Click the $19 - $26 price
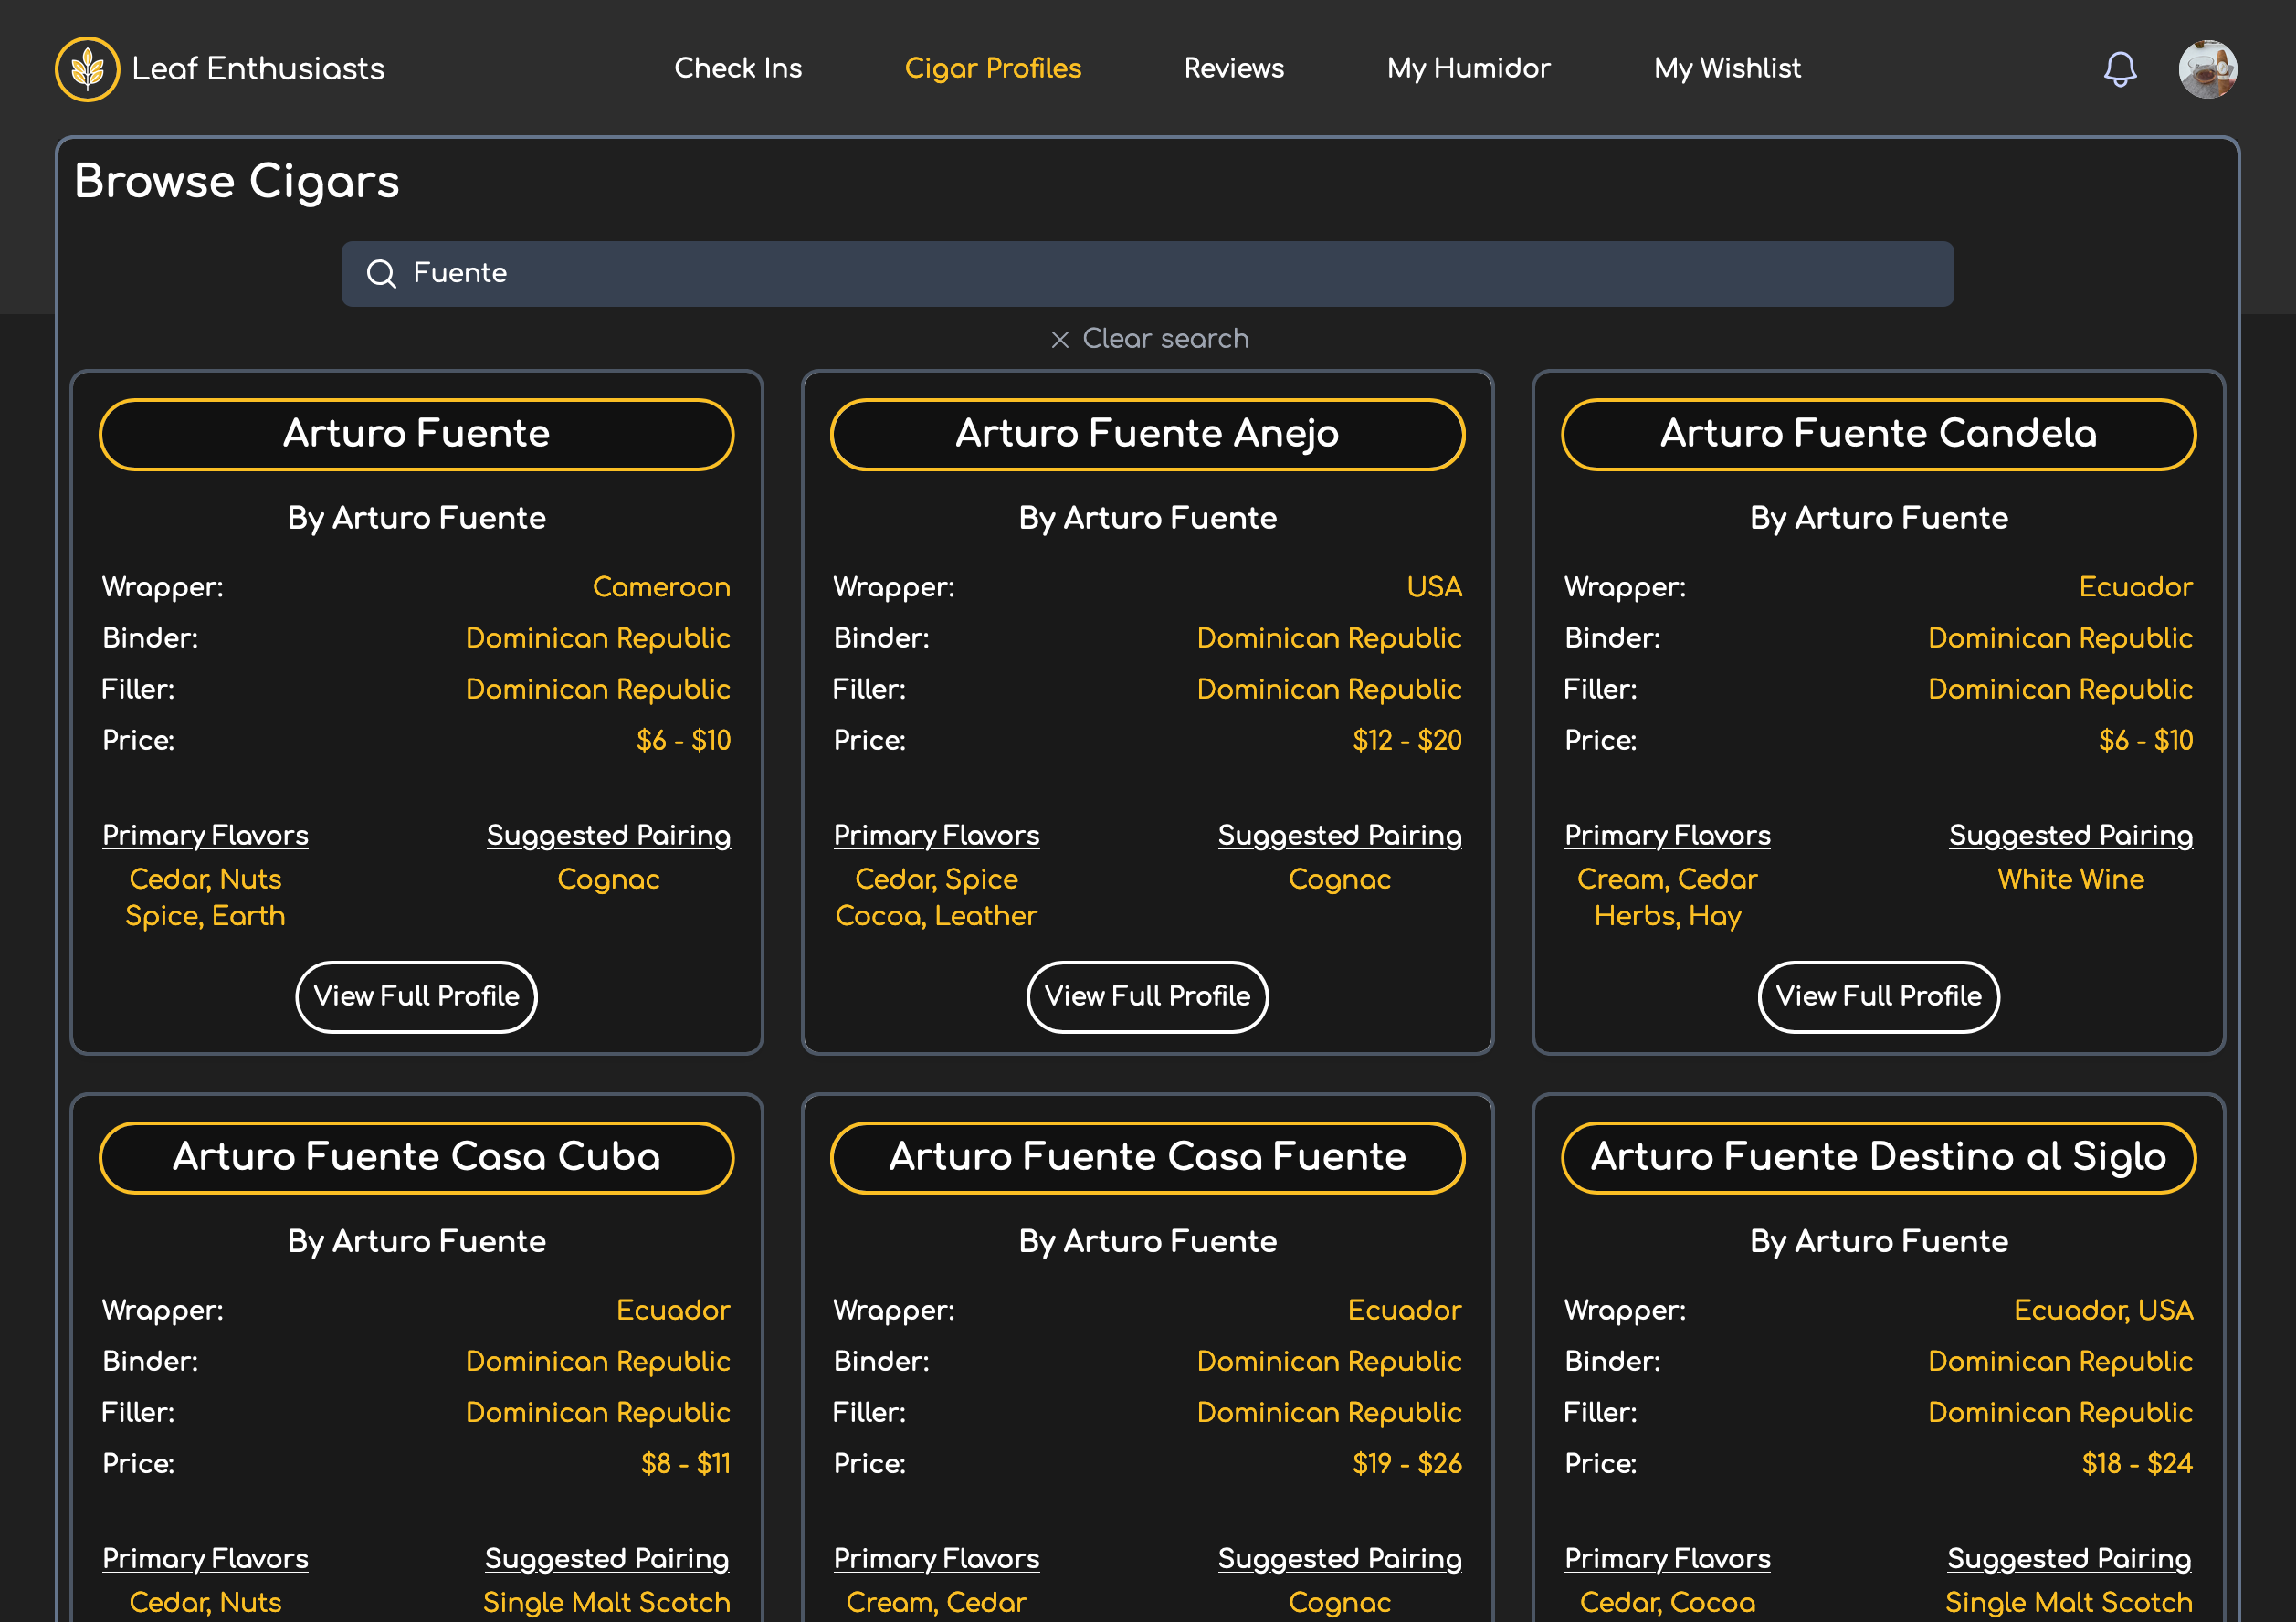The image size is (2296, 1622). (1407, 1463)
